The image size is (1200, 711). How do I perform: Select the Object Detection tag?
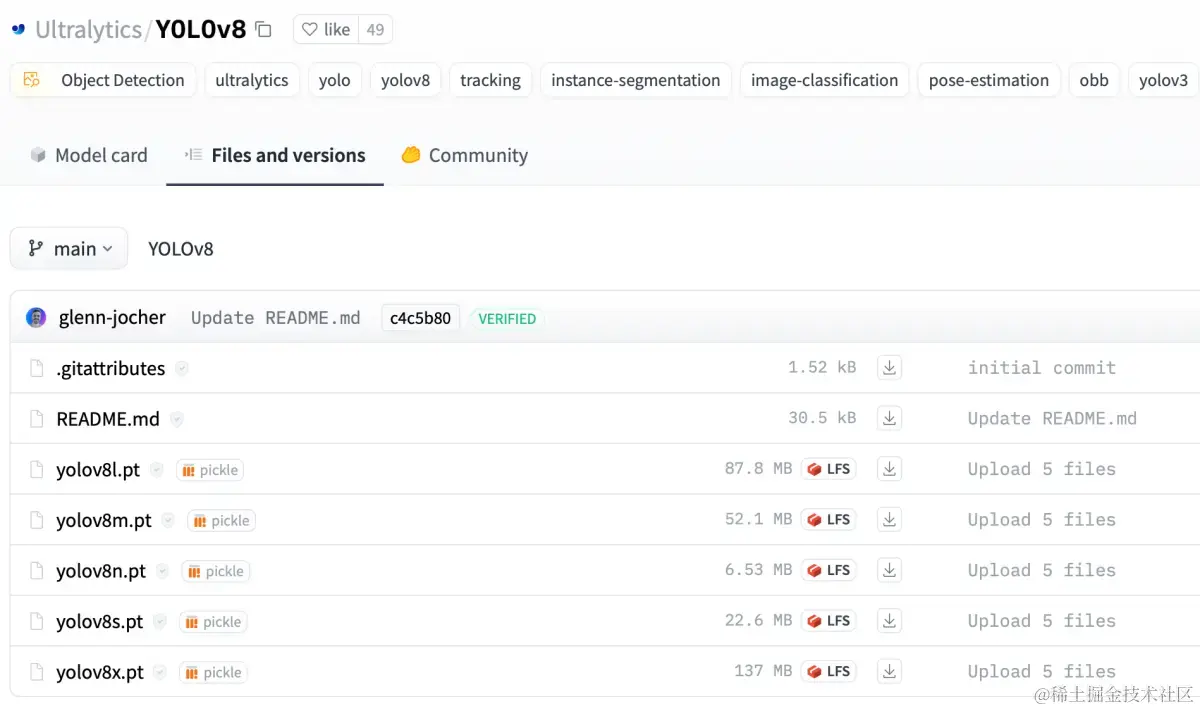tap(103, 81)
